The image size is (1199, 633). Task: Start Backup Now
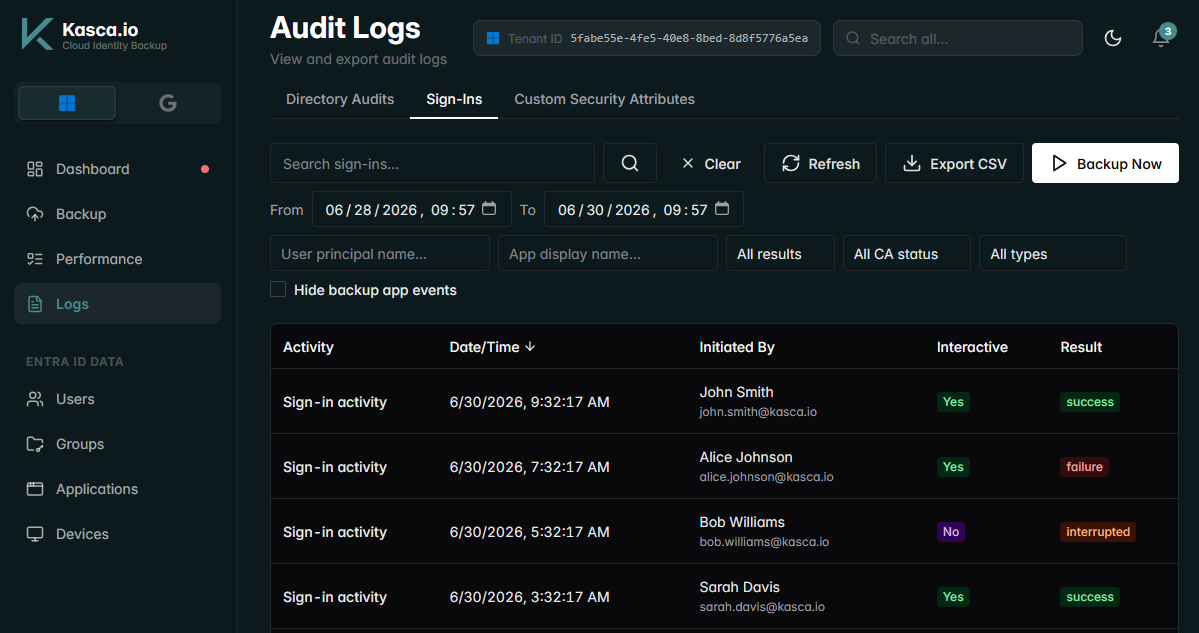[x=1105, y=164]
